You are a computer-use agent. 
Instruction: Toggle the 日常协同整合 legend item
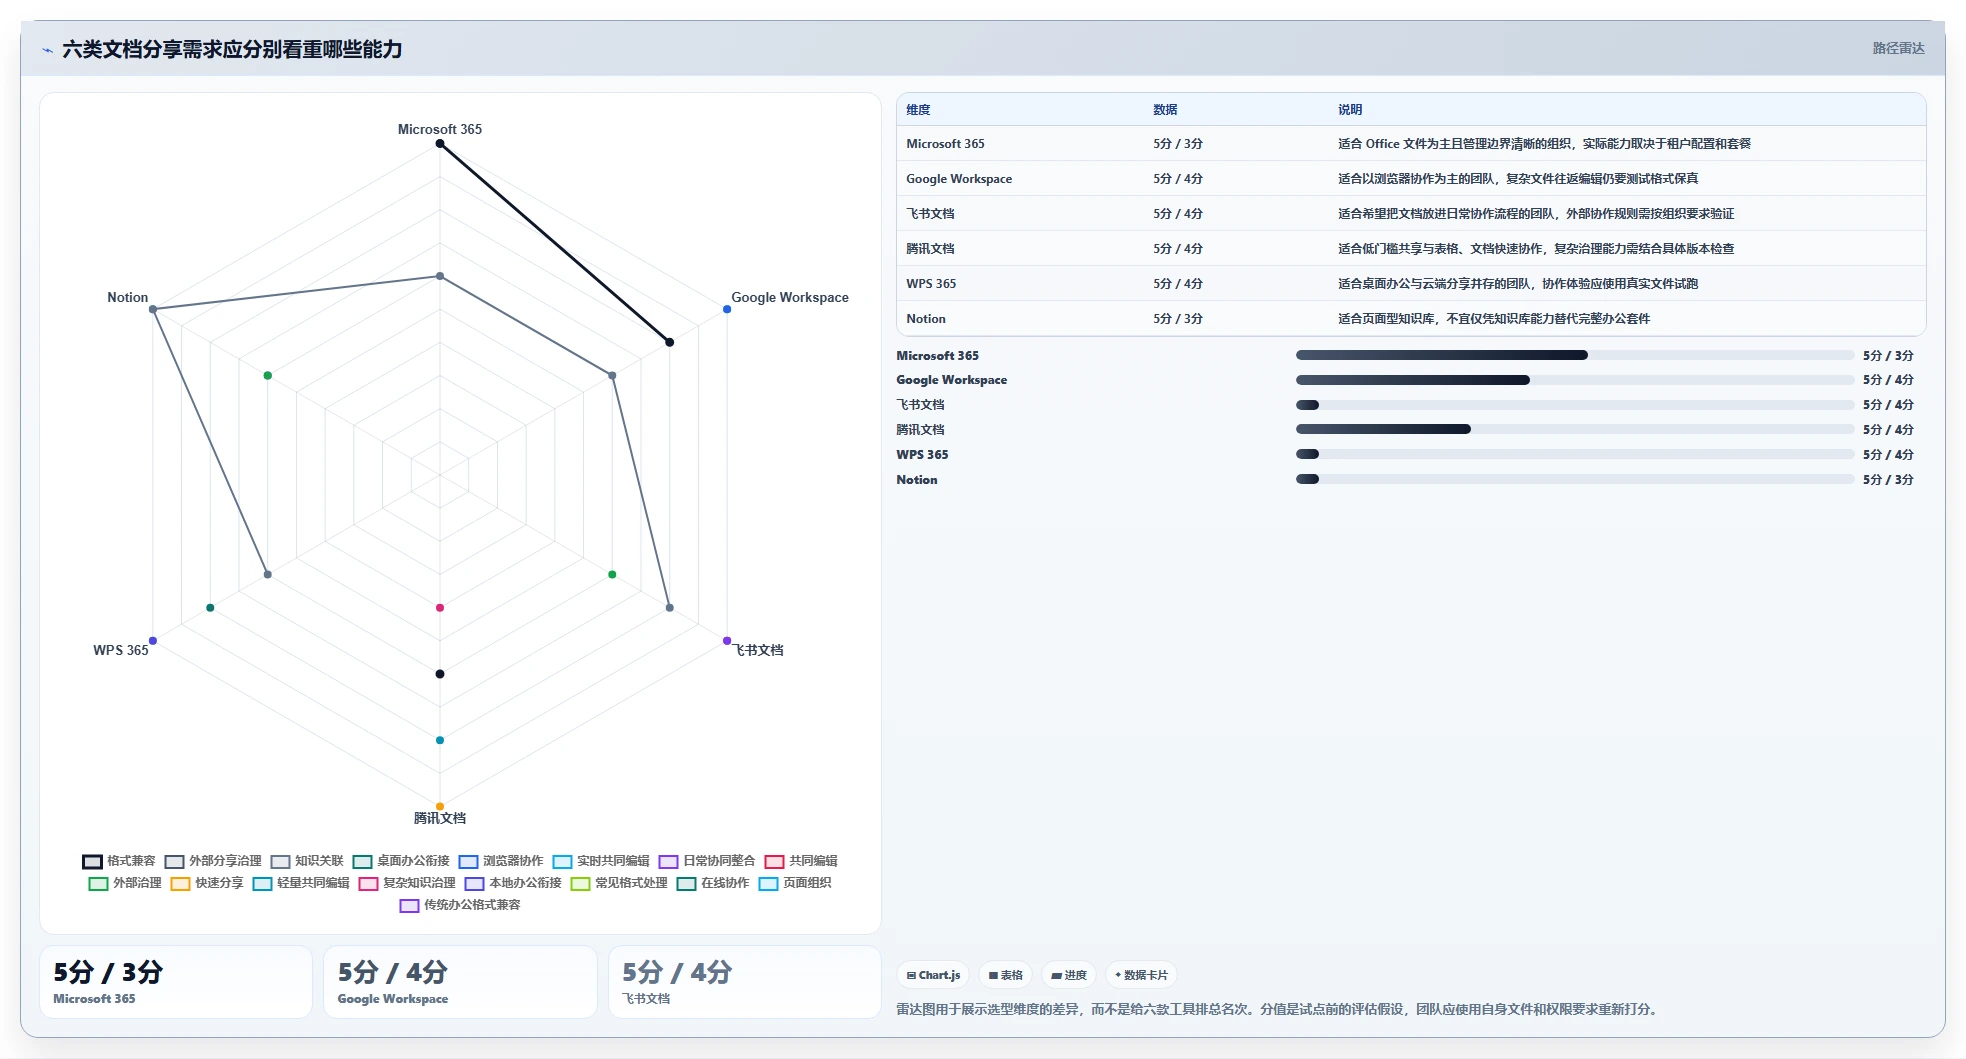tap(707, 861)
